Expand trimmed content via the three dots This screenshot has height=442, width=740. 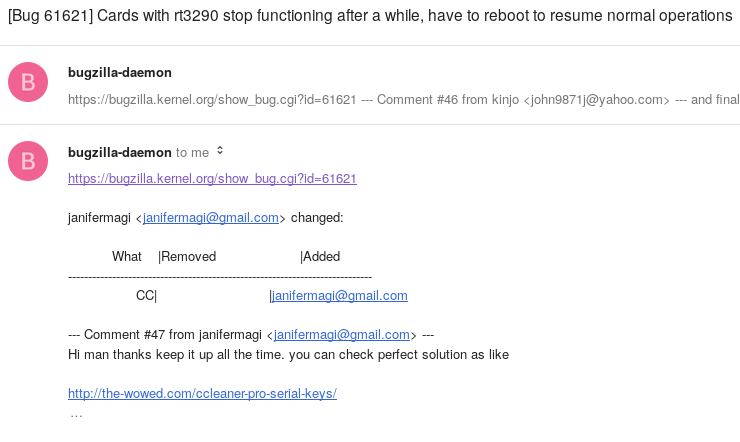coord(76,416)
